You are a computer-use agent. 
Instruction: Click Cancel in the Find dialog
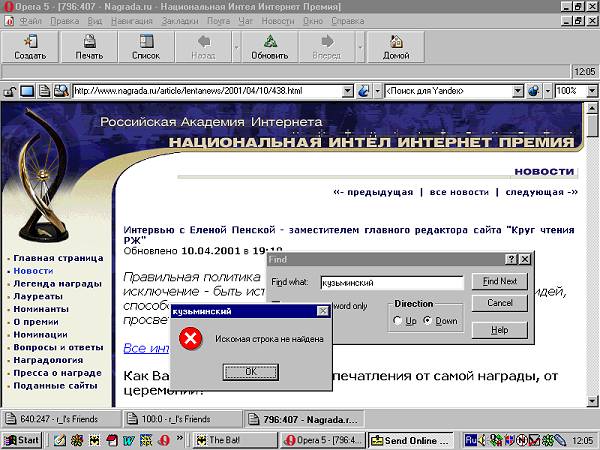coord(500,303)
